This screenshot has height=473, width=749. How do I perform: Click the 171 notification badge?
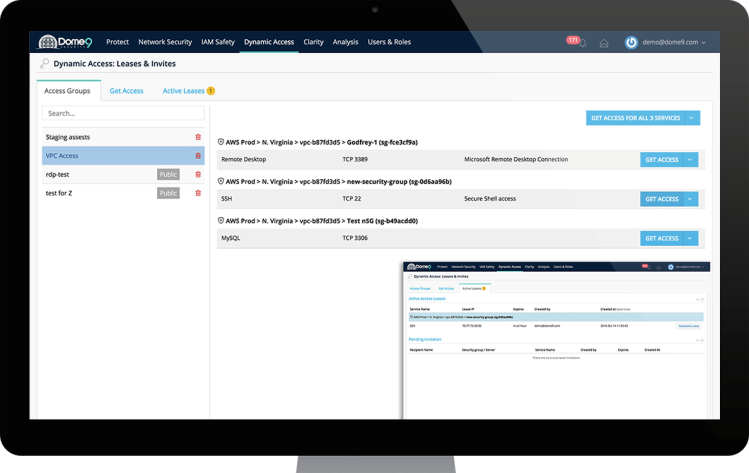[573, 40]
